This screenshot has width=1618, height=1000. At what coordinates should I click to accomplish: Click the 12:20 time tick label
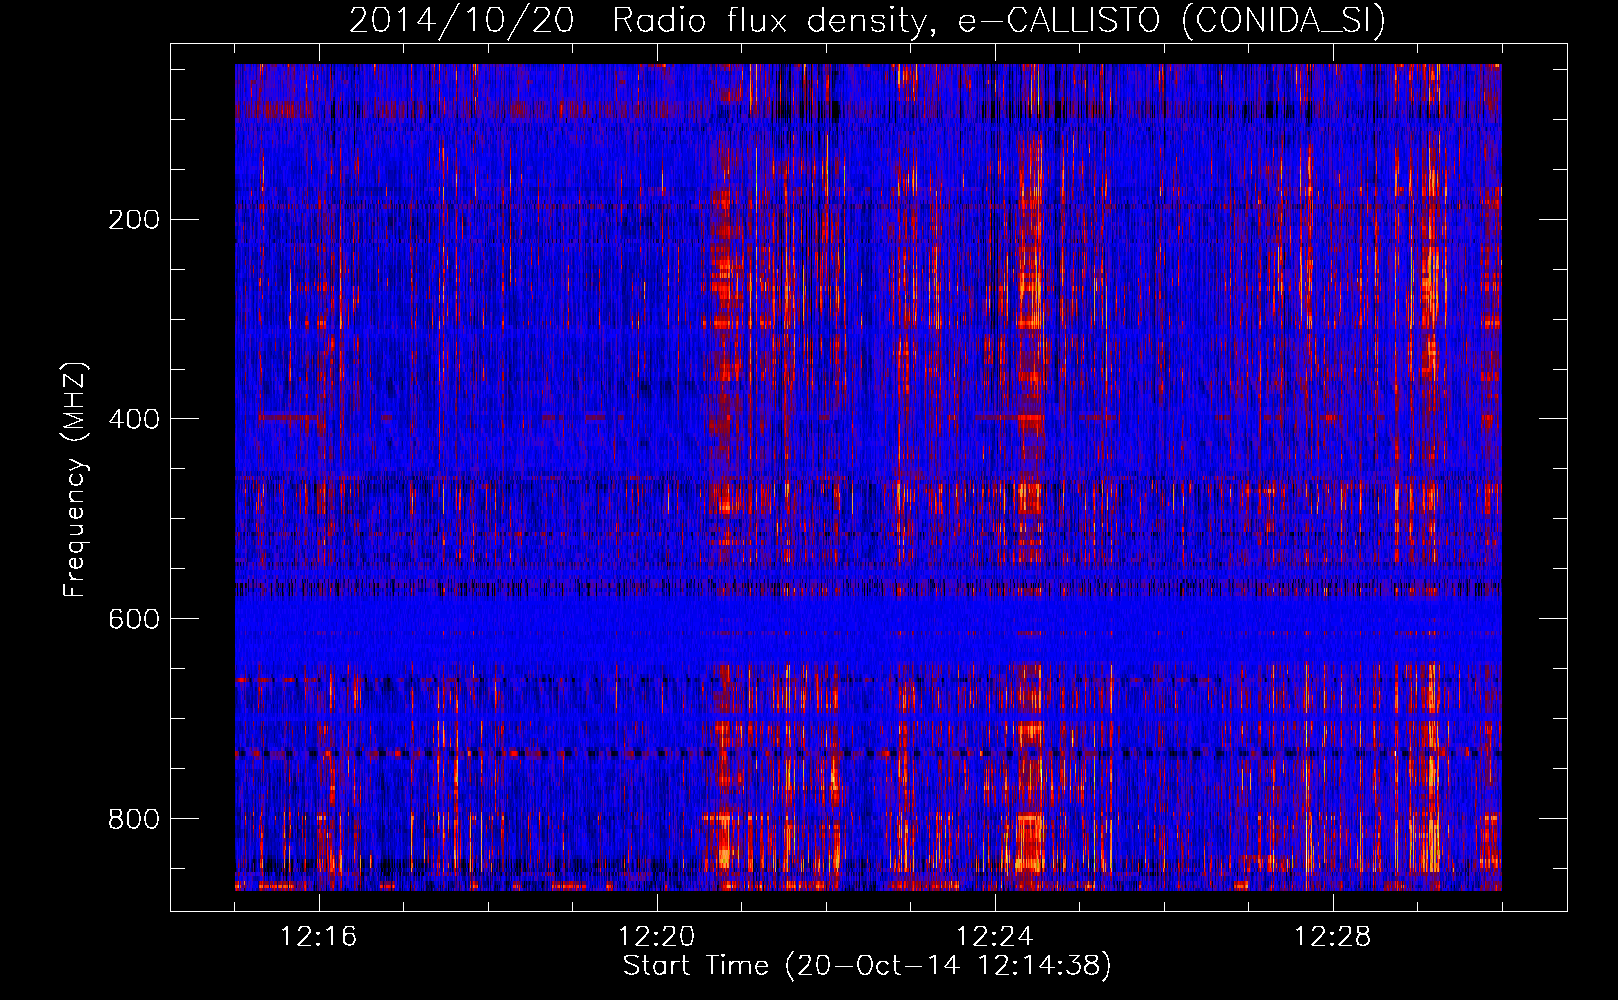(657, 937)
